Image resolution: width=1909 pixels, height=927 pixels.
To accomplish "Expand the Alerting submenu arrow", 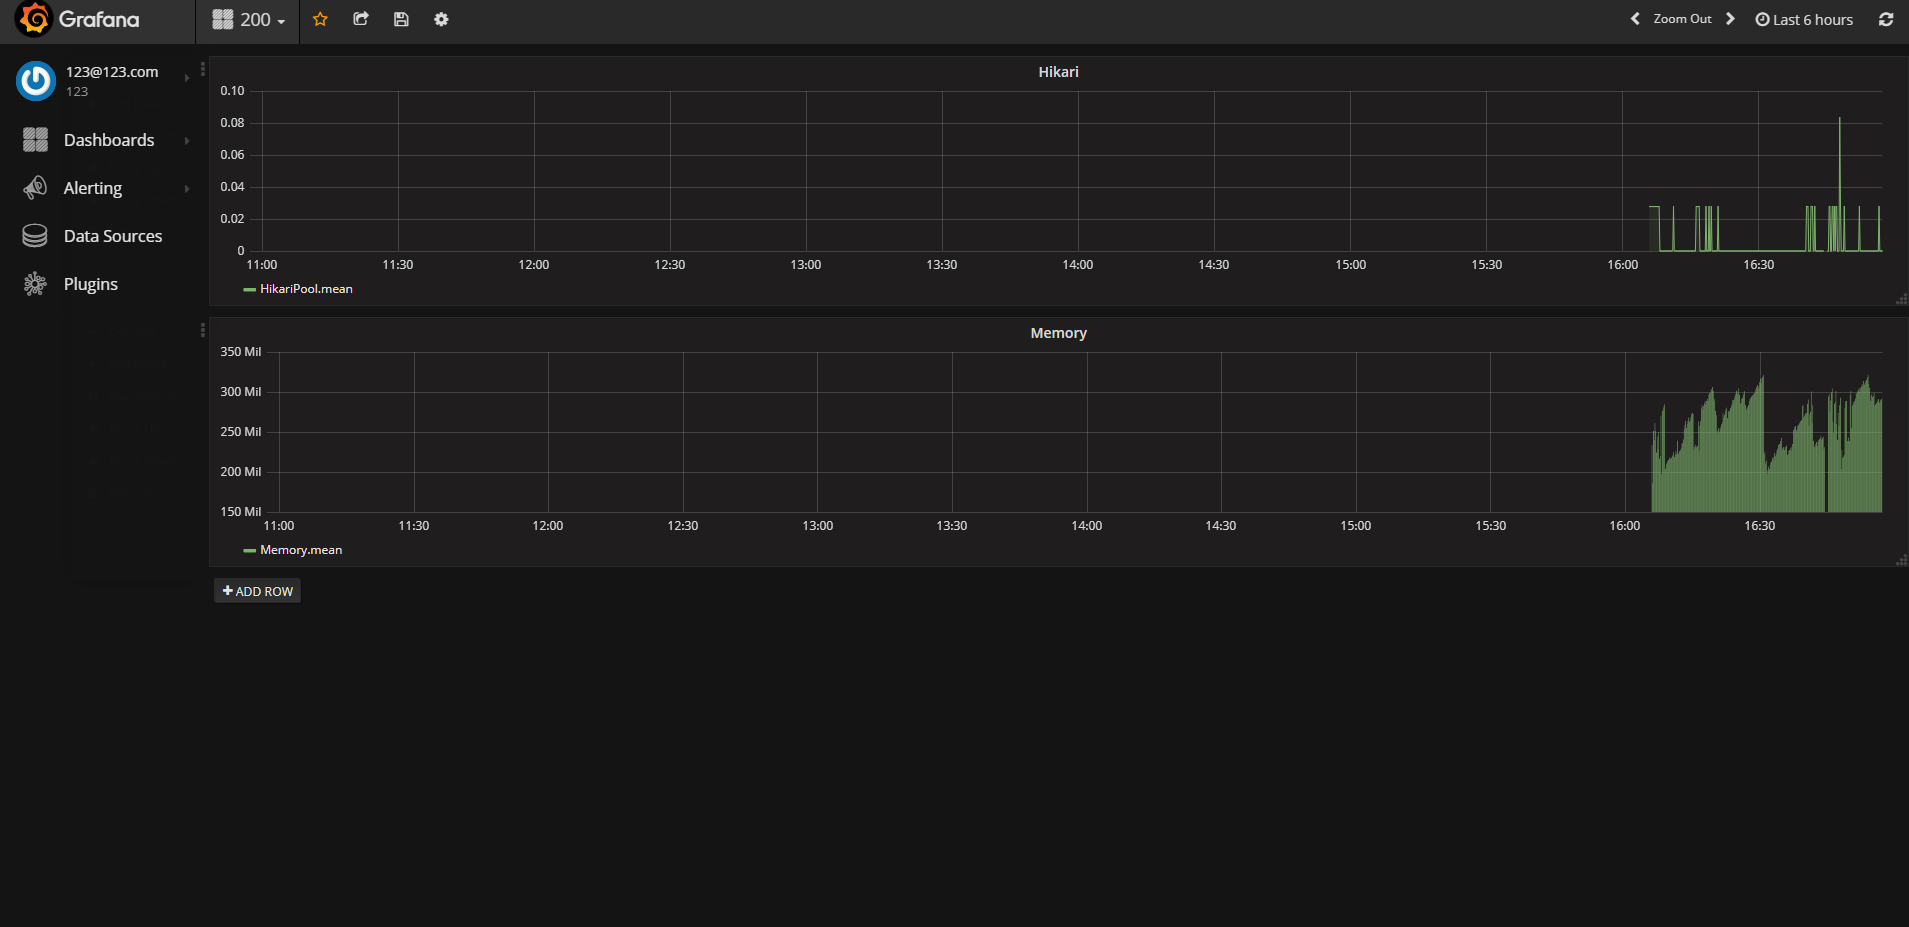I will point(187,189).
